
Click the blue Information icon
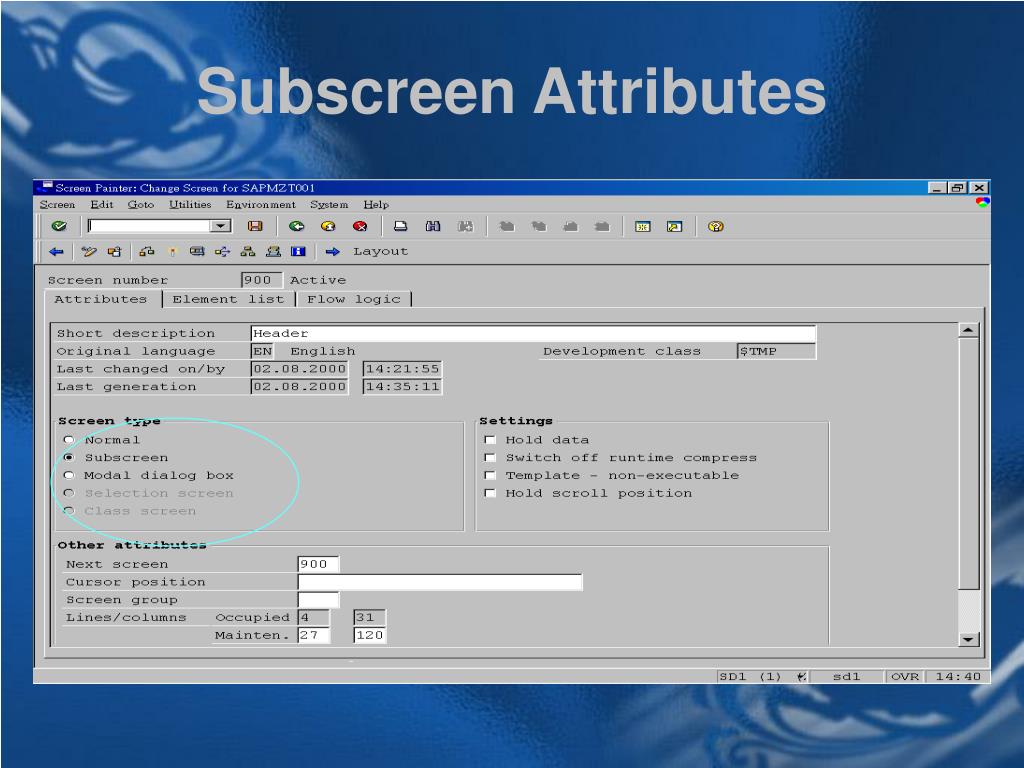coord(298,251)
